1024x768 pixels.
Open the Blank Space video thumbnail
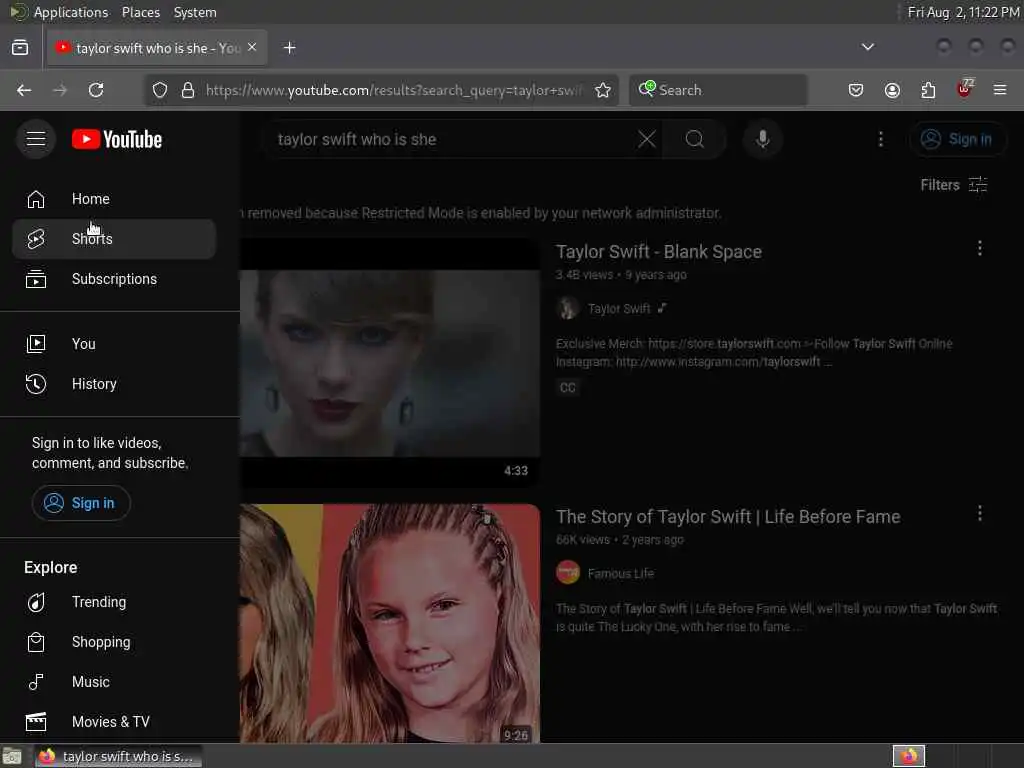[390, 363]
